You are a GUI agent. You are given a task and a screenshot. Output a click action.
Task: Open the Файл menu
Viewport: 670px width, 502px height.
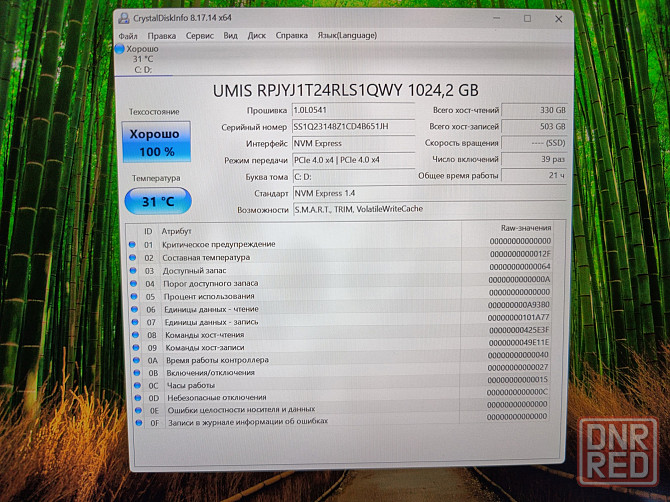click(128, 36)
